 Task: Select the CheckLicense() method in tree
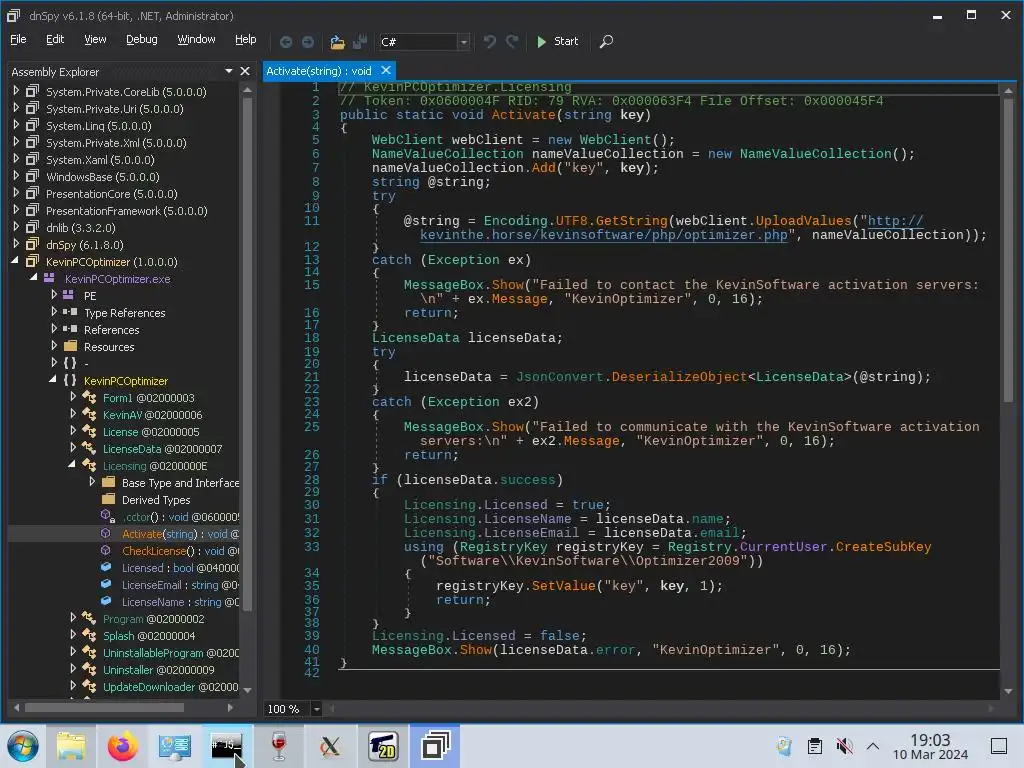tap(180, 551)
